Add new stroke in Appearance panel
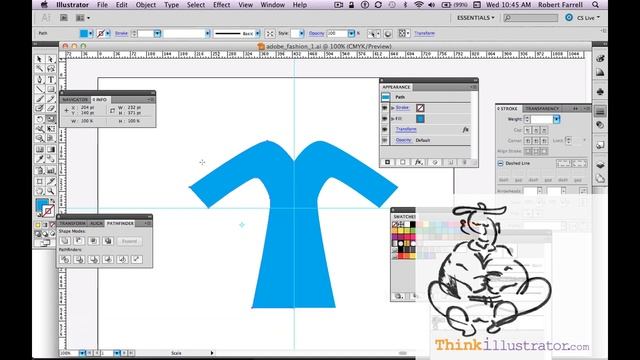640x360 pixels. (x=387, y=162)
